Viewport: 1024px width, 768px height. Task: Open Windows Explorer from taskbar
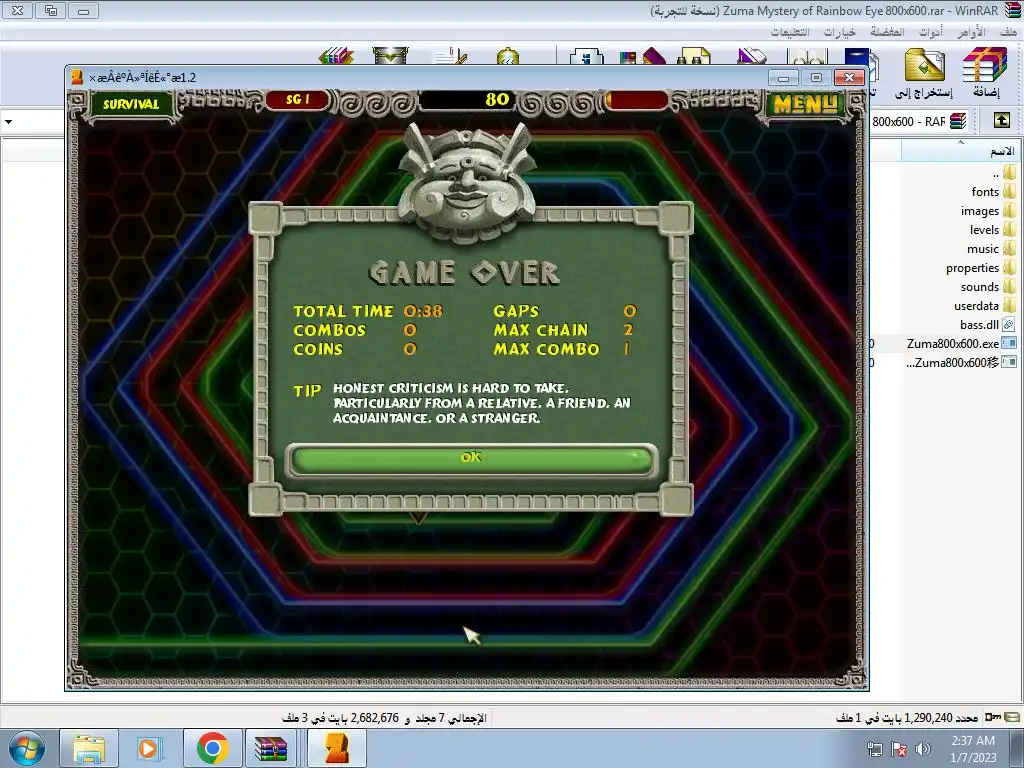click(89, 748)
